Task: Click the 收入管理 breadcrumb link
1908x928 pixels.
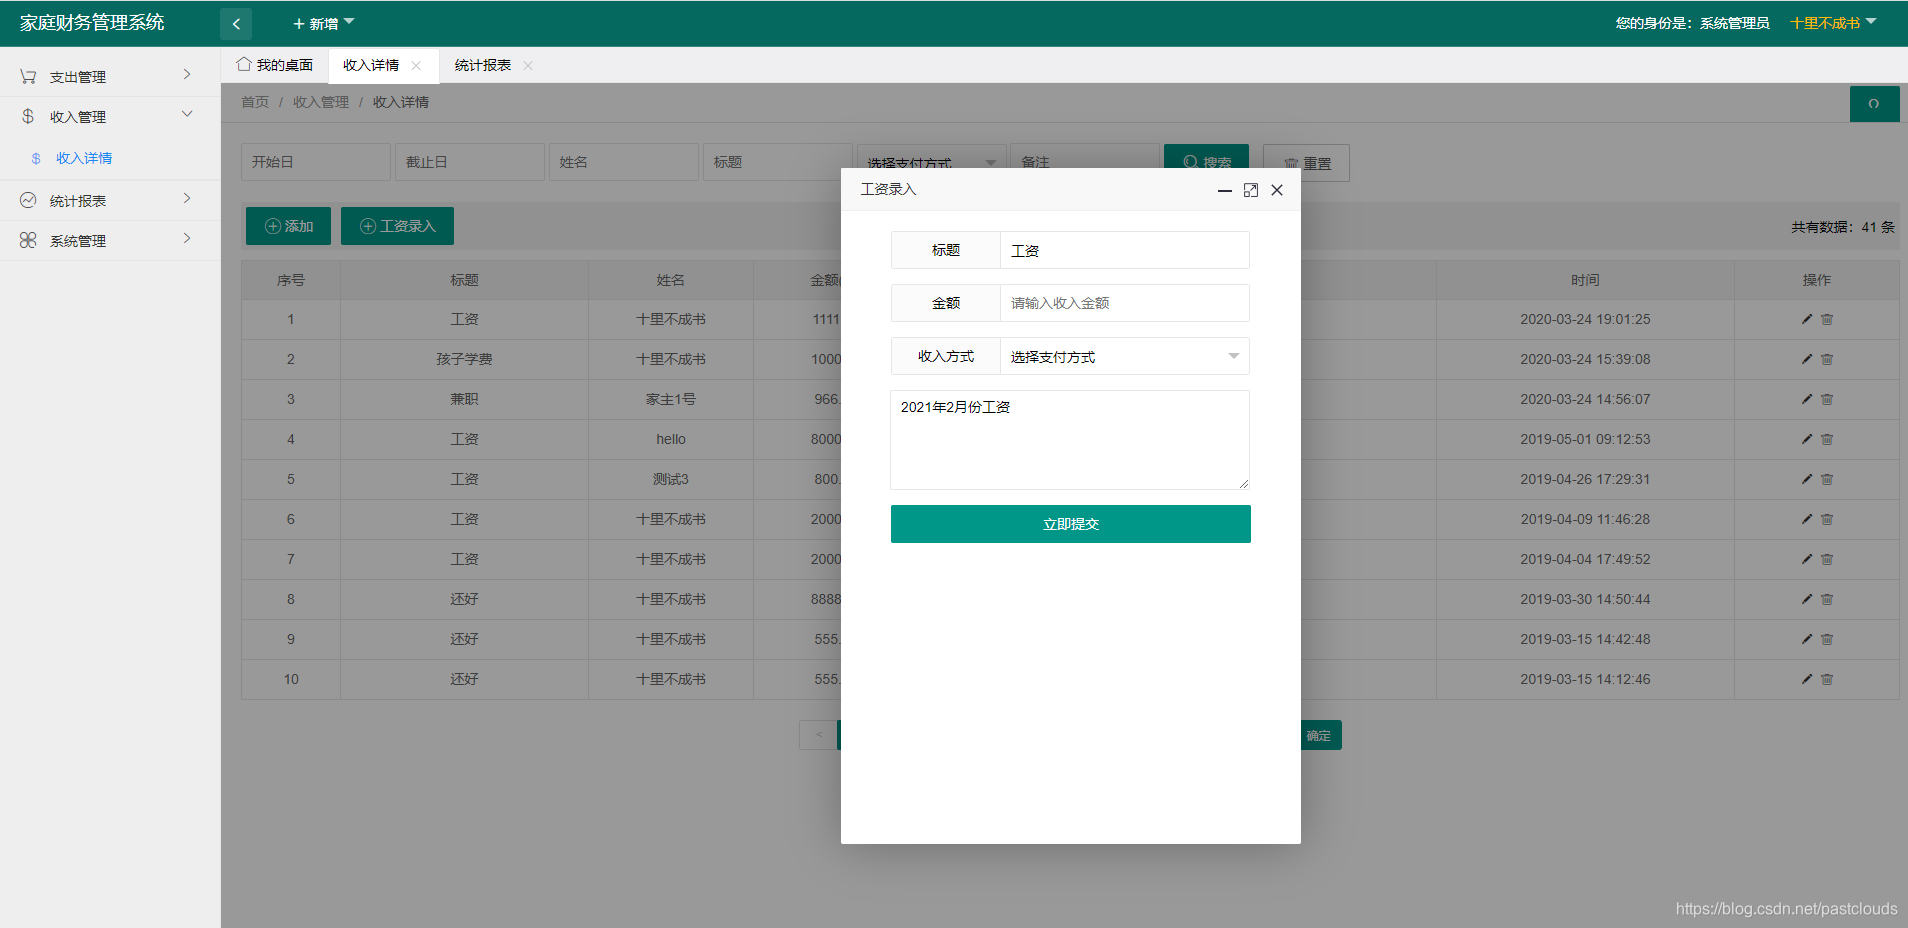Action: pyautogui.click(x=321, y=102)
